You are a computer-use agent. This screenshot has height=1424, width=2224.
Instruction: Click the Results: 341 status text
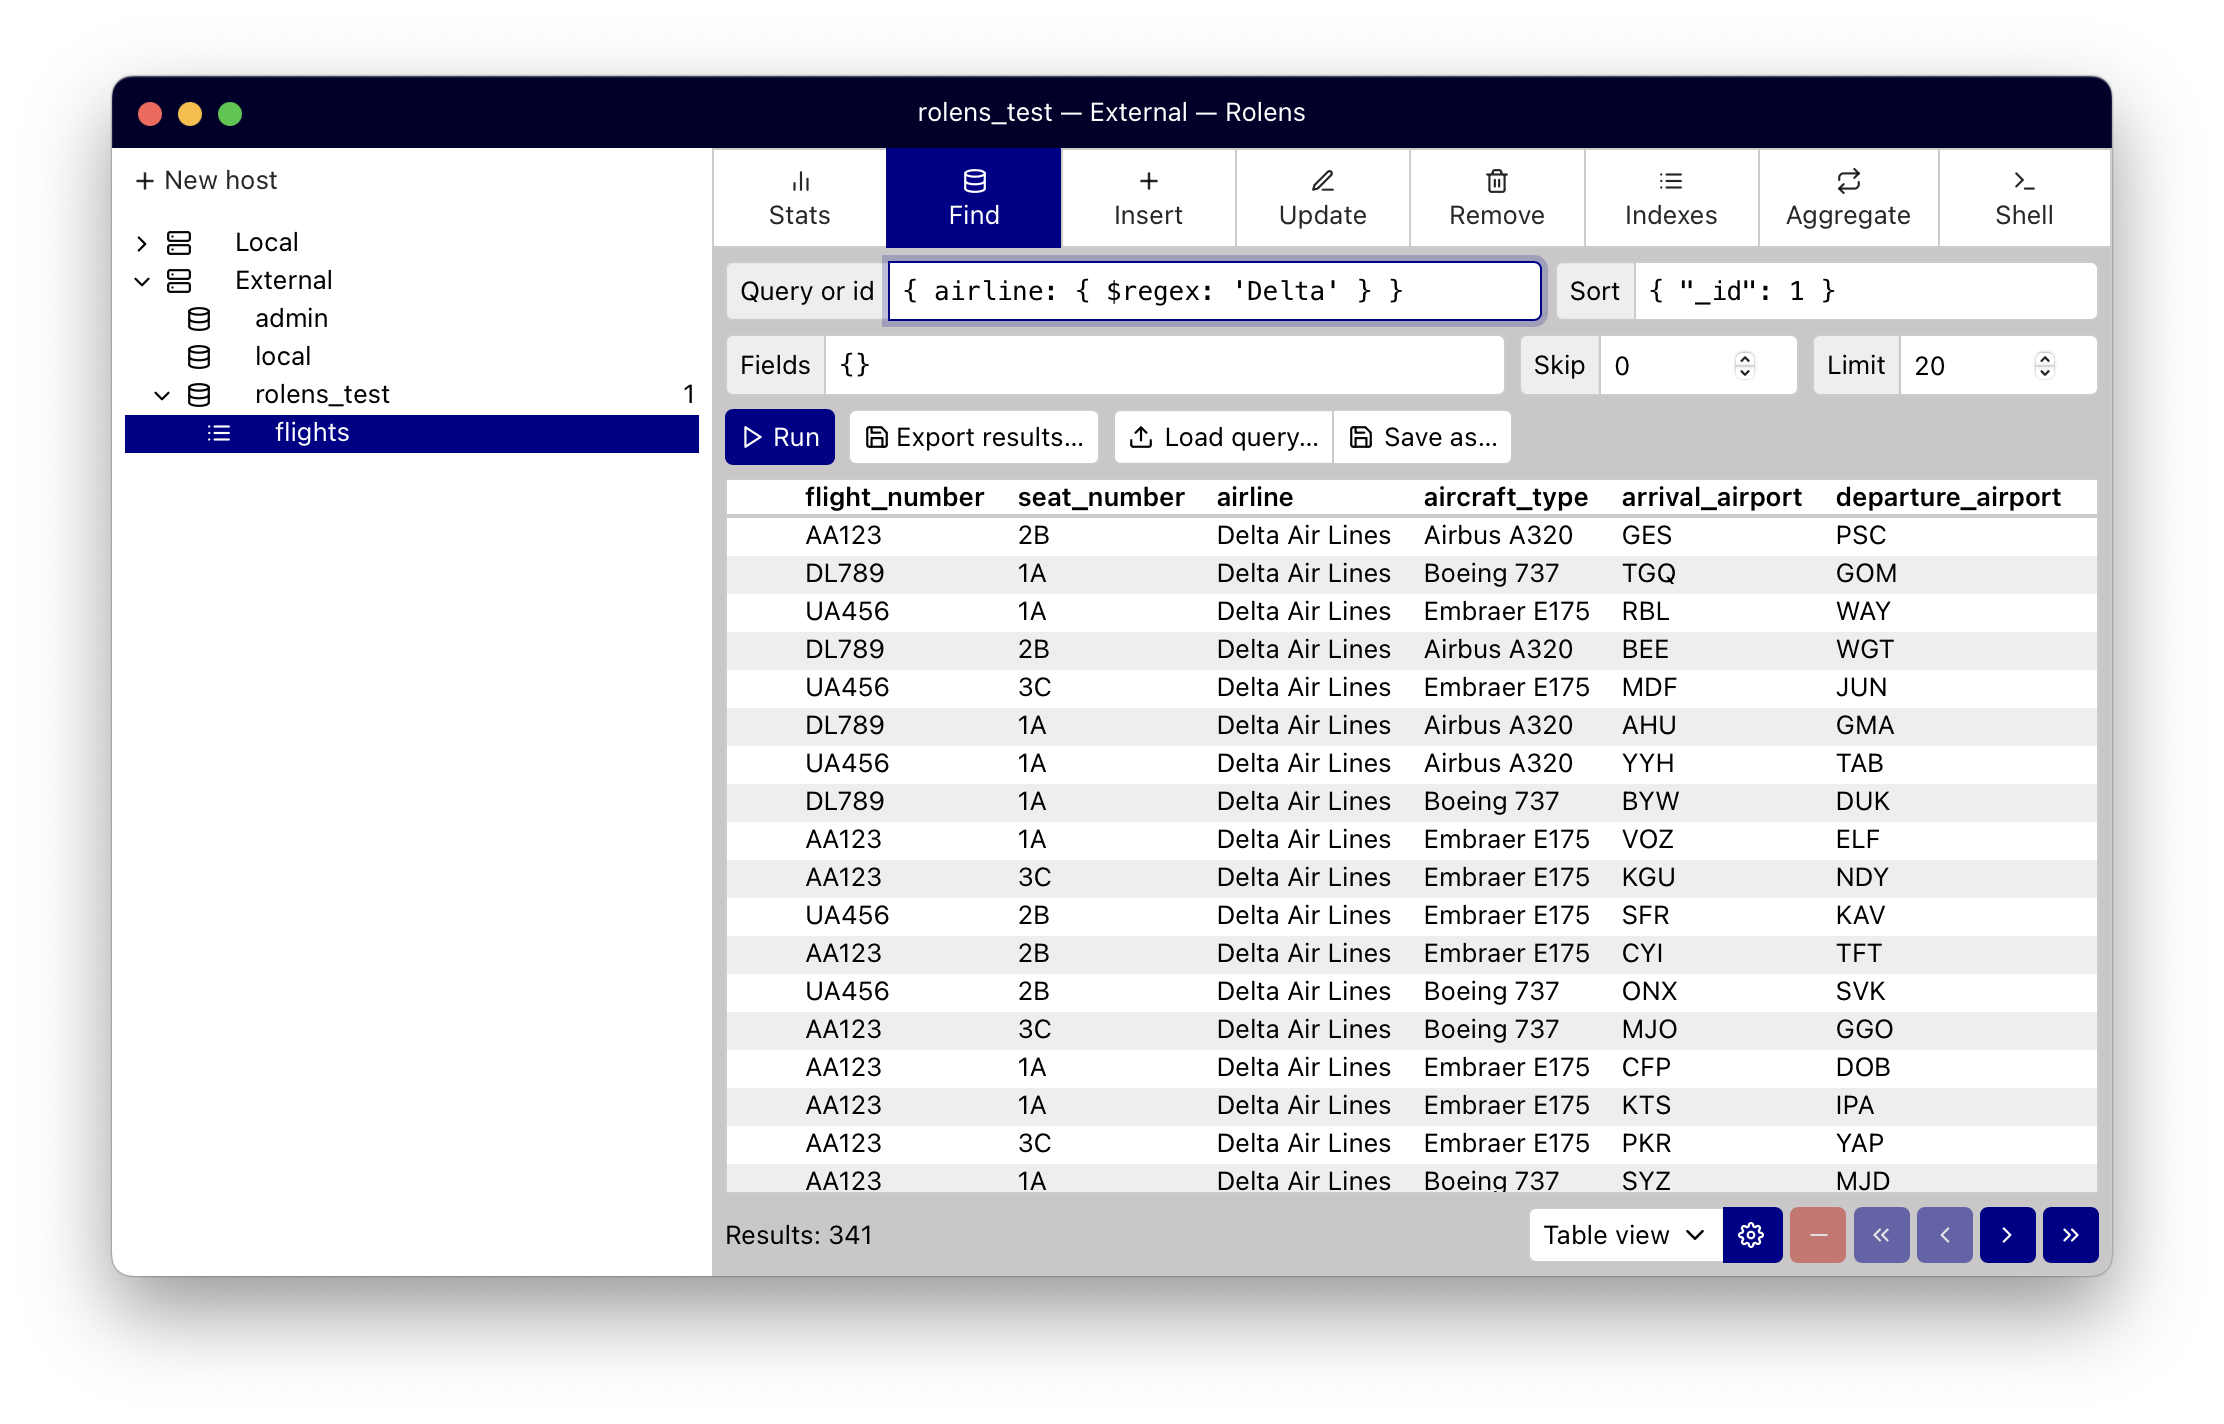(x=798, y=1235)
